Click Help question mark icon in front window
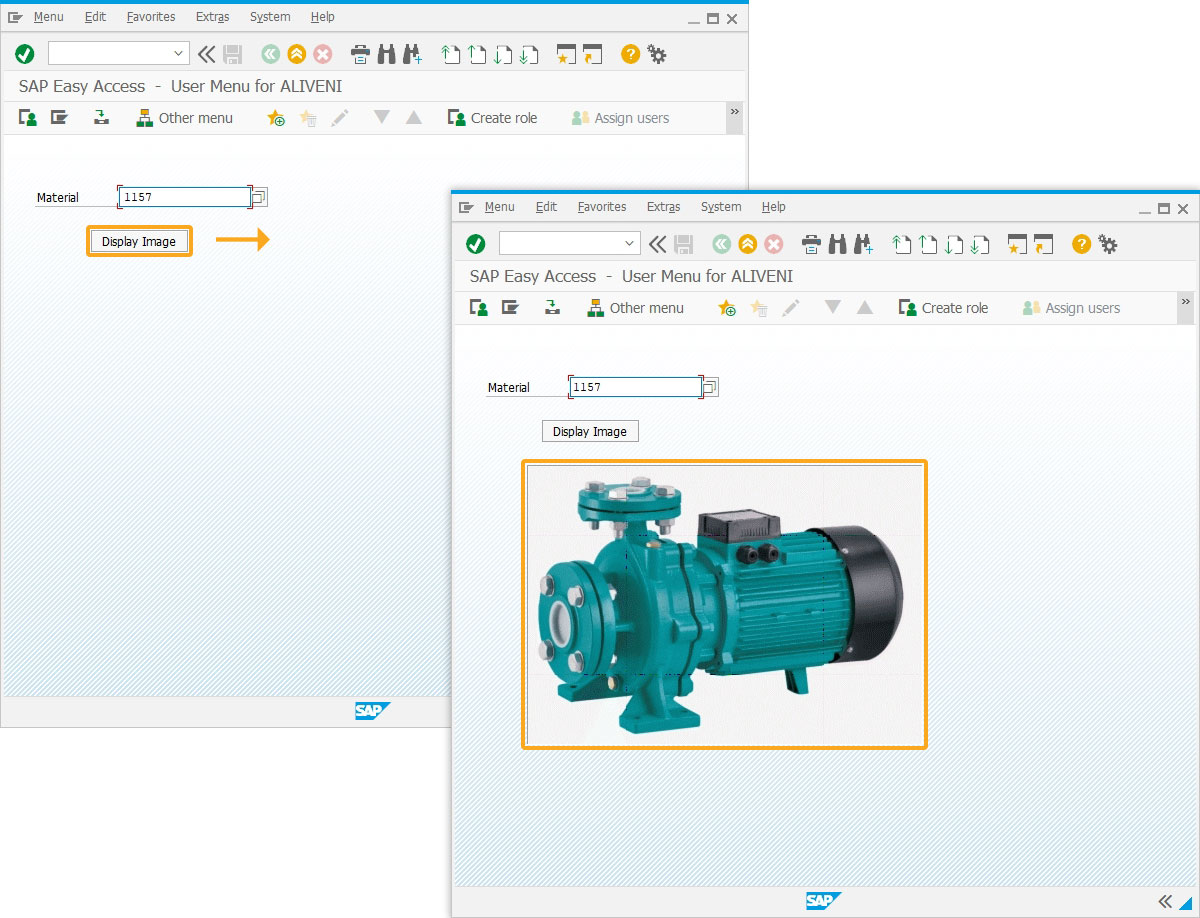This screenshot has width=1200, height=918. 1081,244
